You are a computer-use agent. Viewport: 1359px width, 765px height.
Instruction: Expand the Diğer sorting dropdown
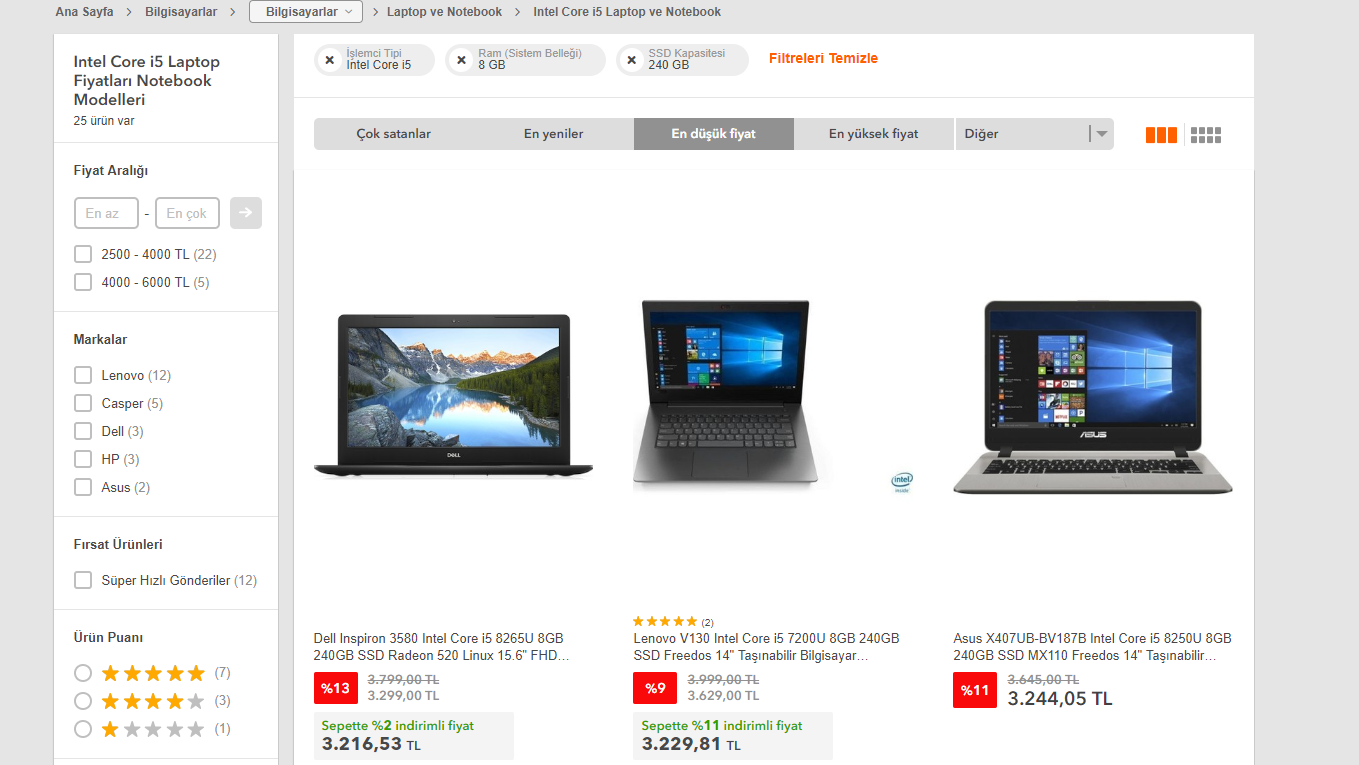(1034, 134)
